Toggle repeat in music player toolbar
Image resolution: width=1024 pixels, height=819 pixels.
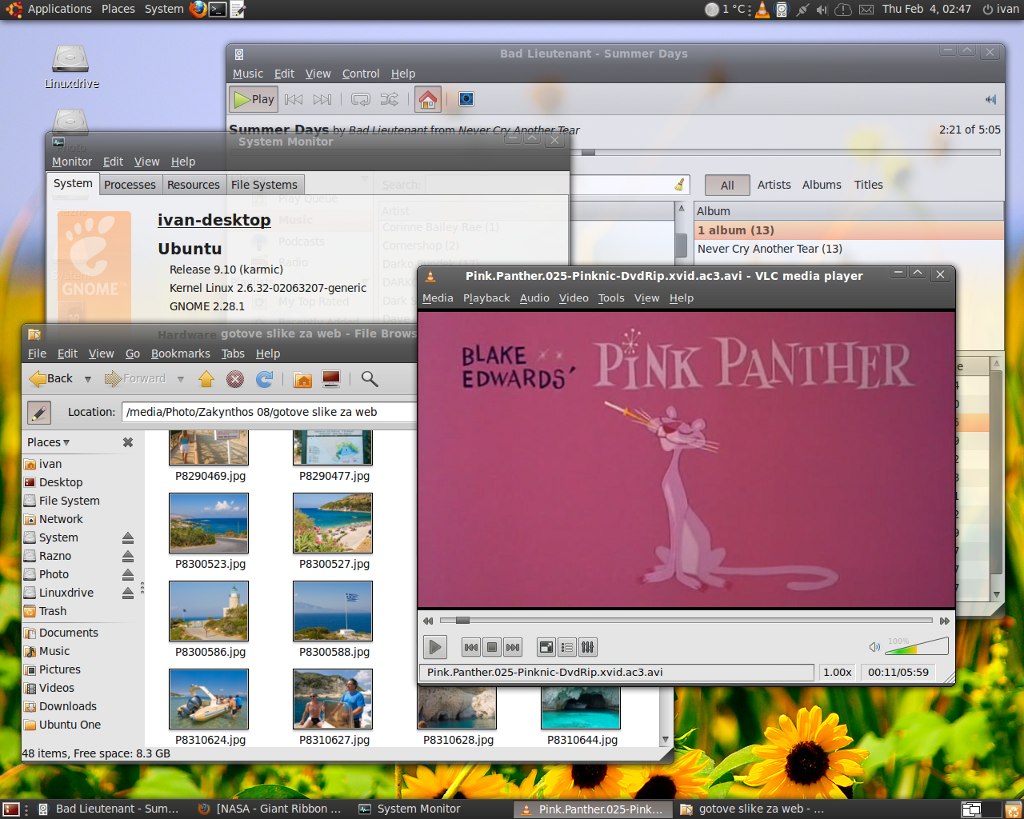[x=360, y=99]
